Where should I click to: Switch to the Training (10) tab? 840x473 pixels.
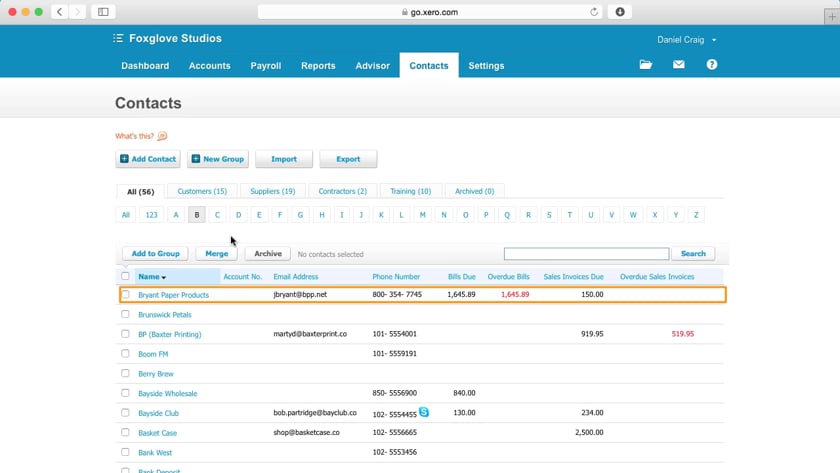tap(410, 191)
